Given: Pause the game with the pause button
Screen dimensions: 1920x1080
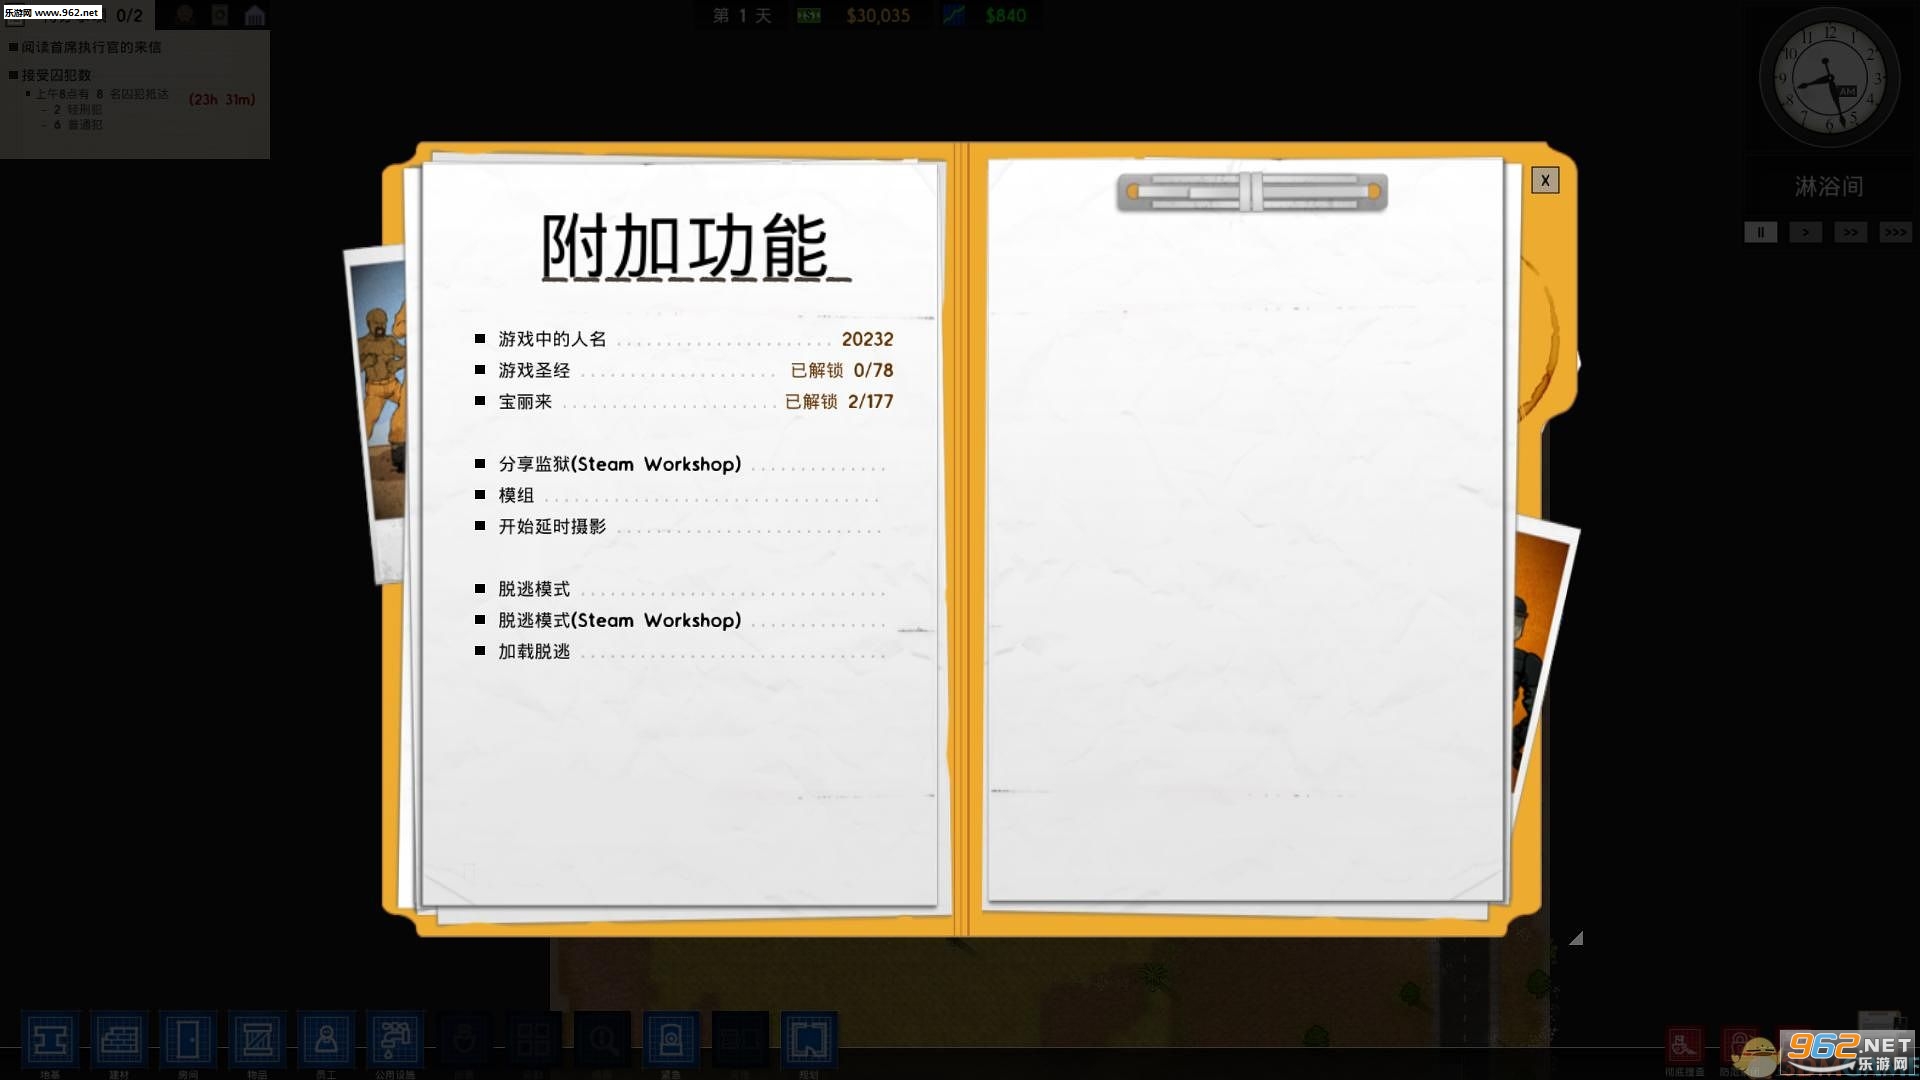Looking at the screenshot, I should tap(1760, 232).
